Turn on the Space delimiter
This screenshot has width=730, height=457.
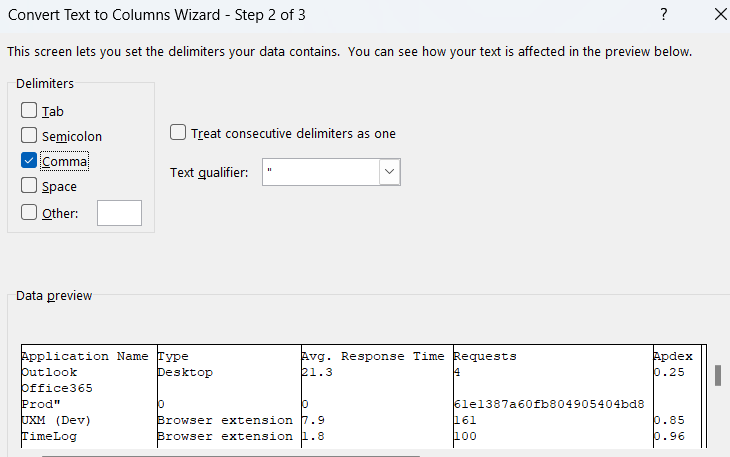(x=29, y=186)
